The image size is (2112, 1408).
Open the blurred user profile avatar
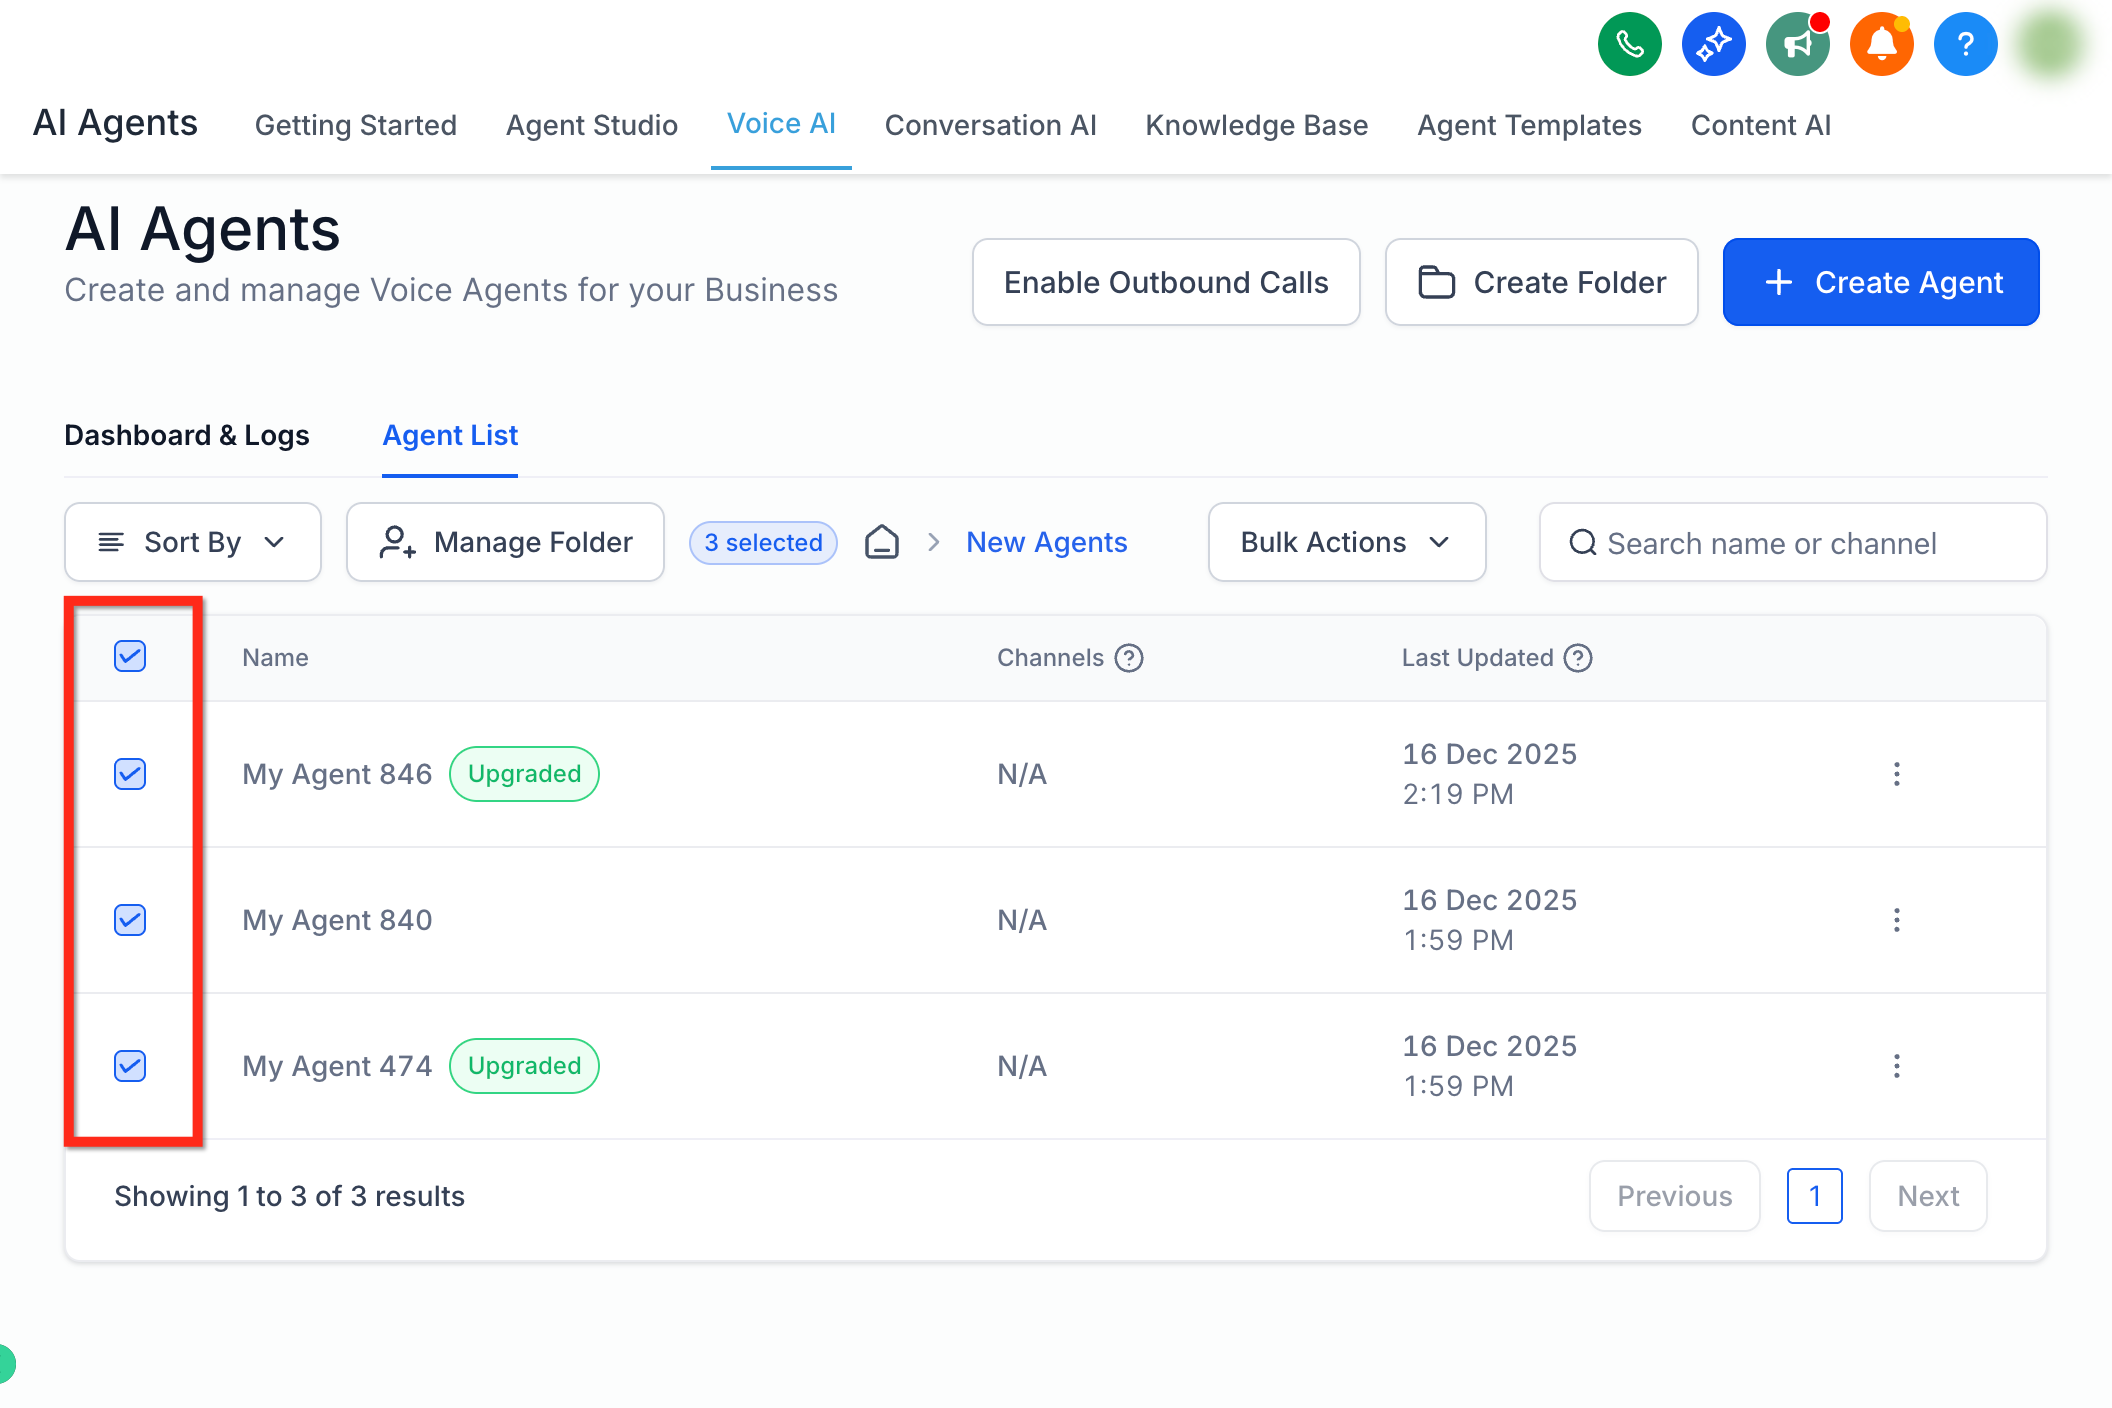point(2050,44)
